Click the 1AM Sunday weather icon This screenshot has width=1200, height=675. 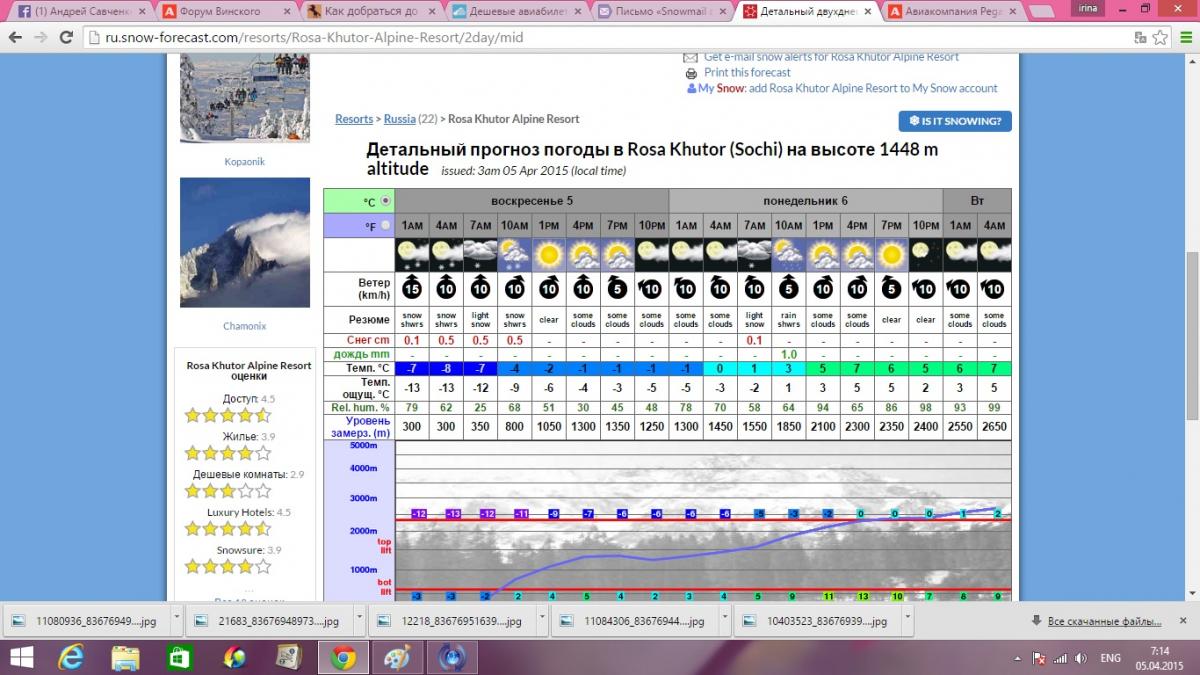point(412,253)
